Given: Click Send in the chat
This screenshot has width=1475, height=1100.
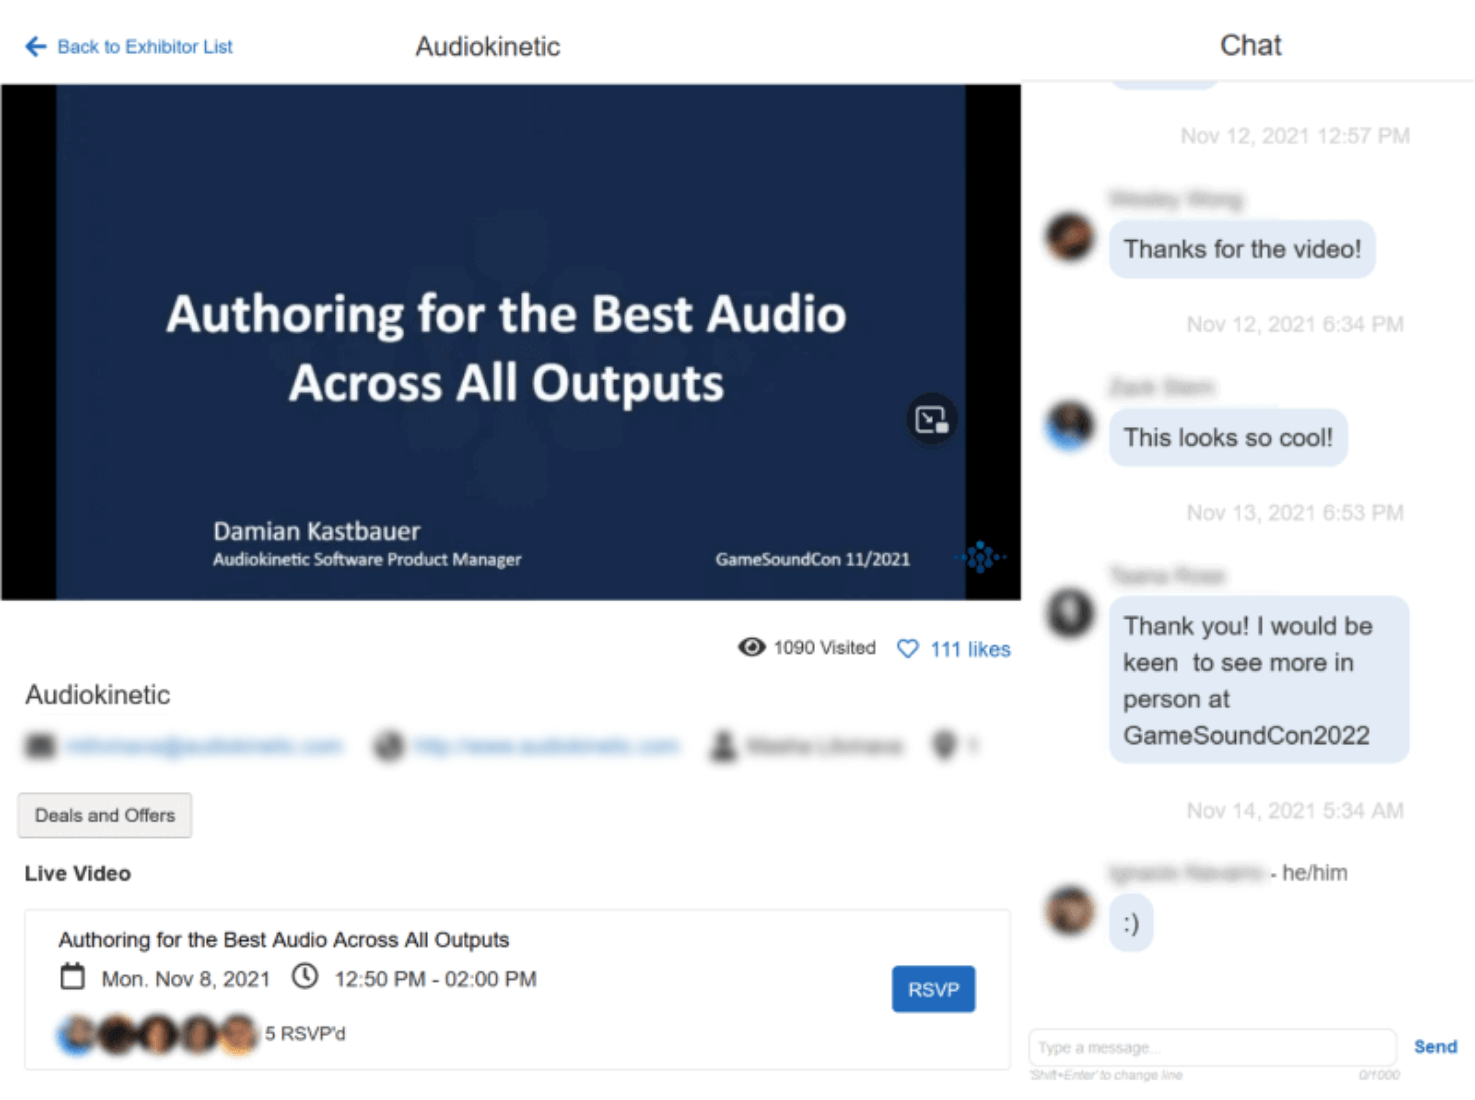Looking at the screenshot, I should pos(1434,1047).
